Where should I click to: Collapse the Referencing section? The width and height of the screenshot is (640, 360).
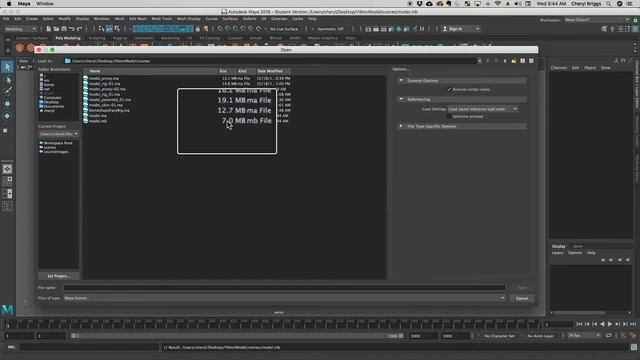click(401, 99)
